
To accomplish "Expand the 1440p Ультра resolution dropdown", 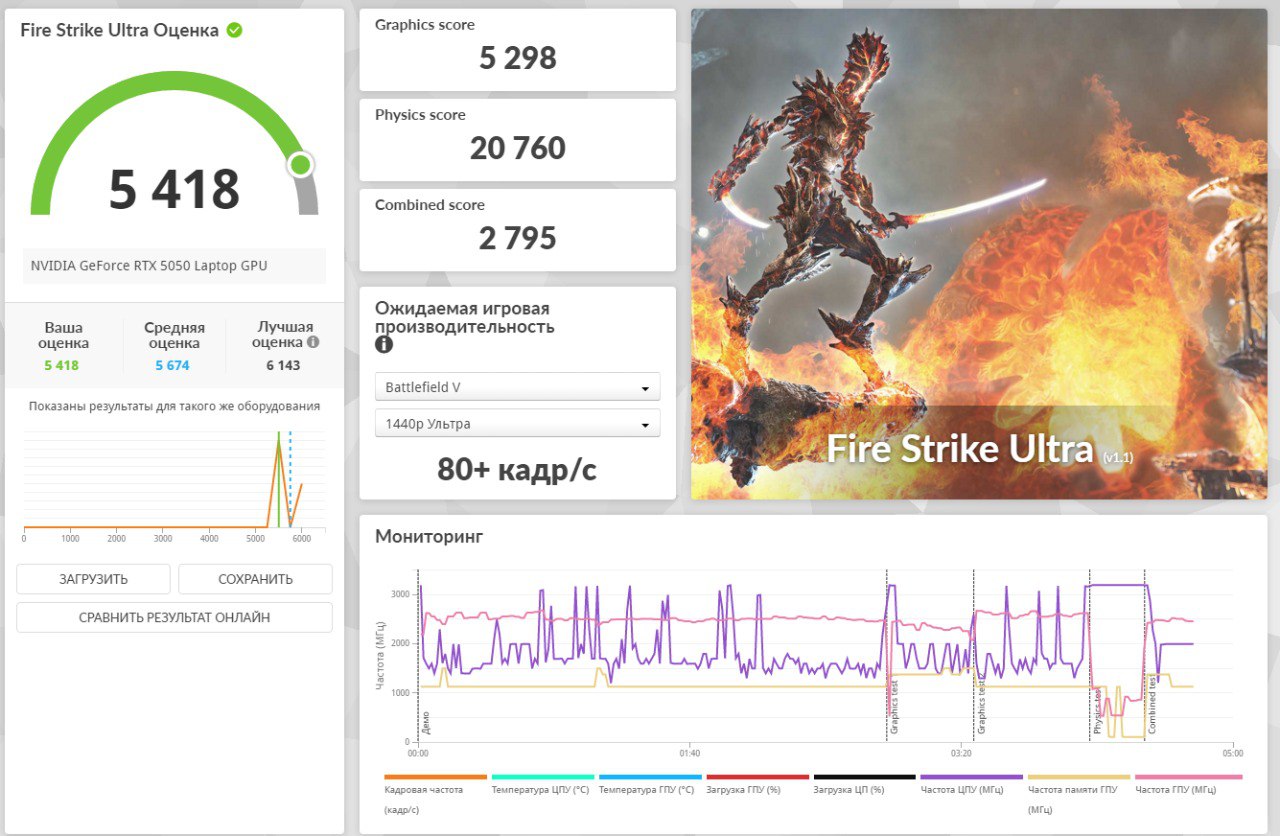I will click(517, 423).
